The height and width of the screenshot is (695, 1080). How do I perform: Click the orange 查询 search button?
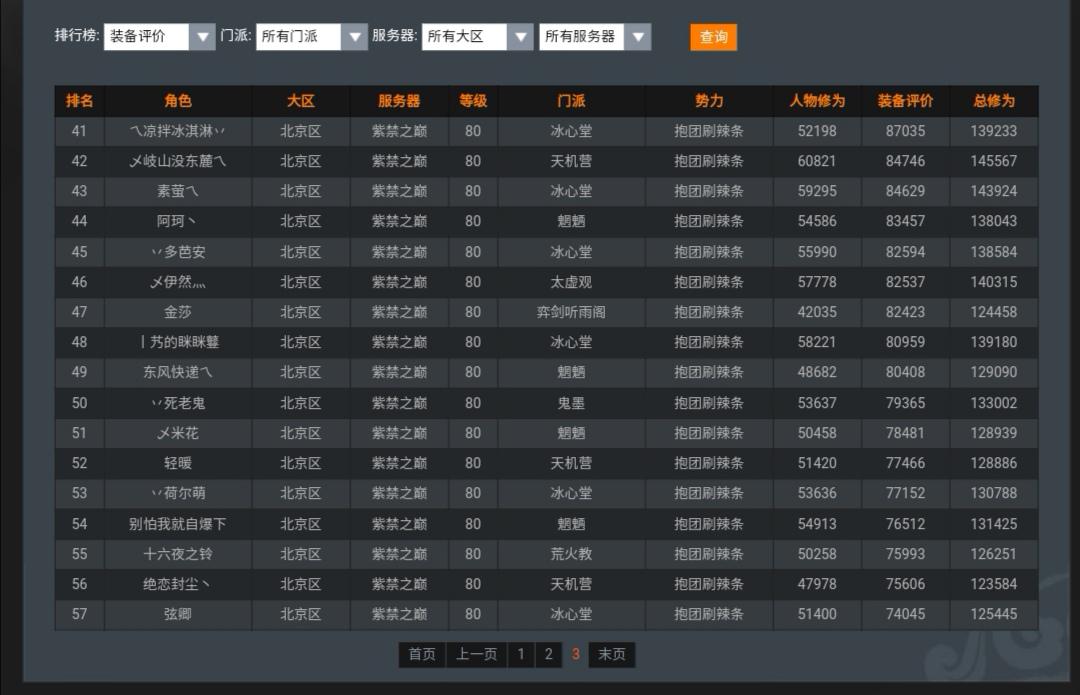tap(713, 37)
